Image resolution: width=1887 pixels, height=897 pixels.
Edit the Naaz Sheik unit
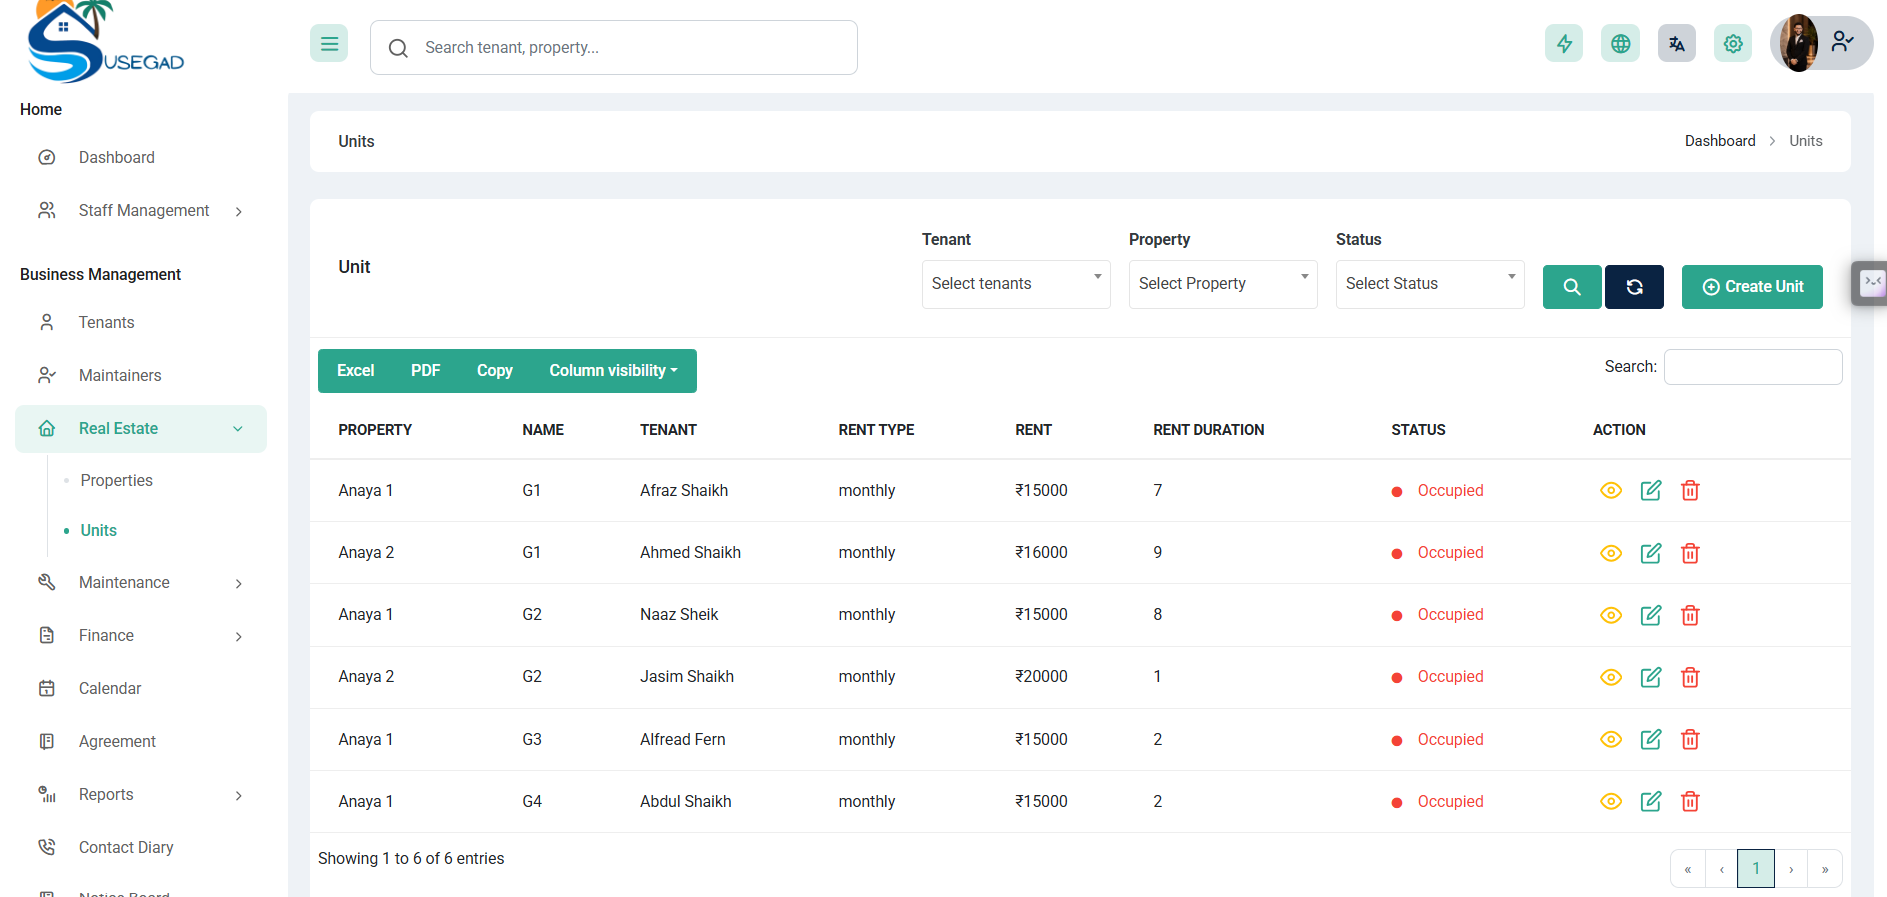pos(1651,615)
